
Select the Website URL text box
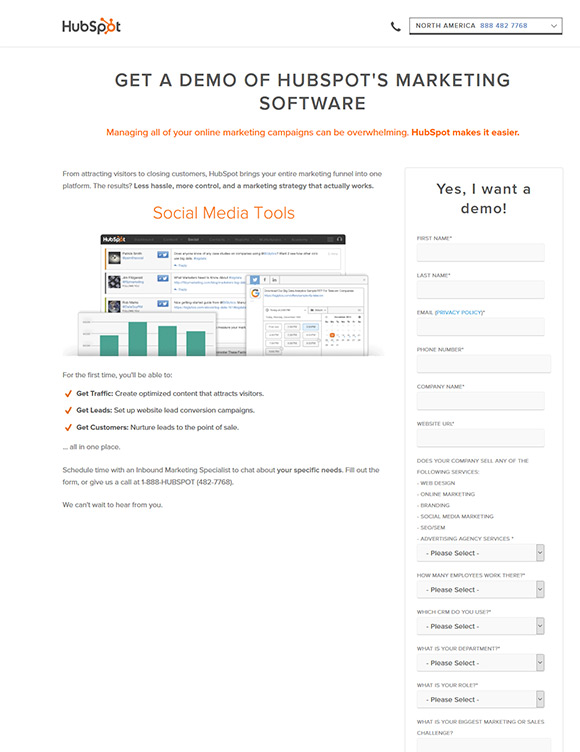(x=480, y=438)
